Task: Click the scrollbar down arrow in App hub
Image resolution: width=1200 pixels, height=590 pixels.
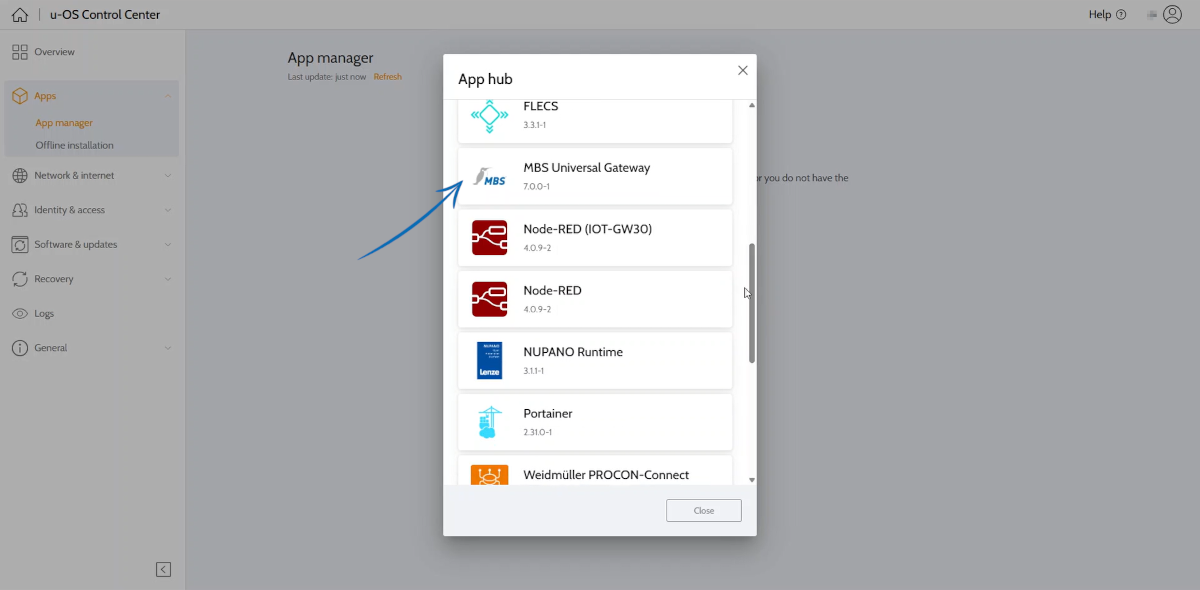Action: click(x=752, y=480)
